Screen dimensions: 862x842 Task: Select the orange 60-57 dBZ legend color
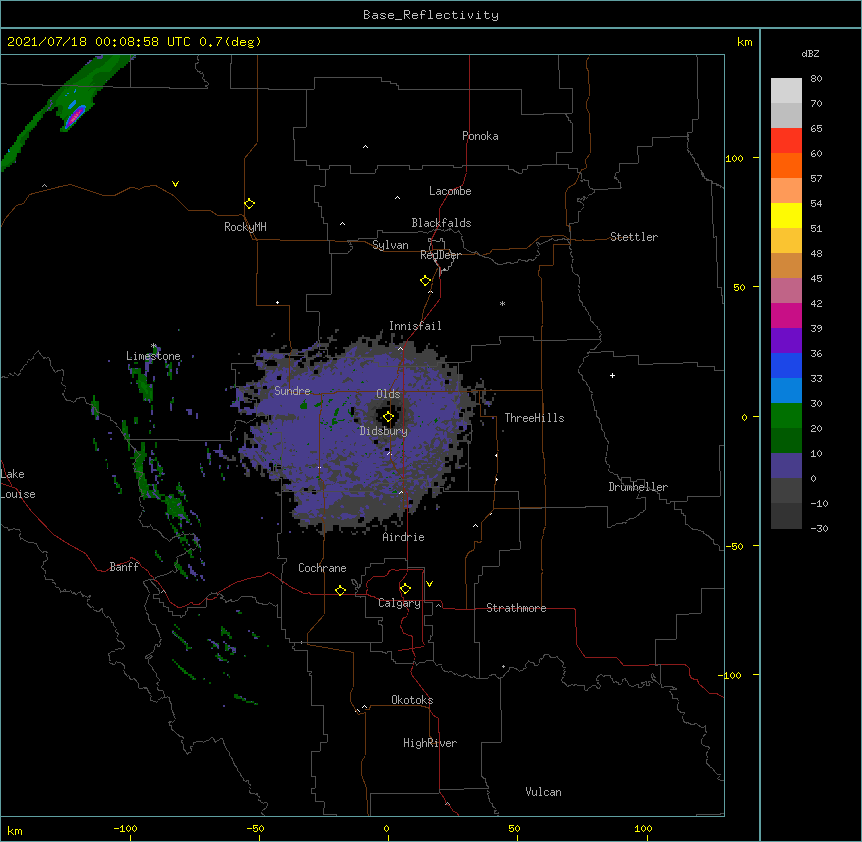click(x=786, y=165)
